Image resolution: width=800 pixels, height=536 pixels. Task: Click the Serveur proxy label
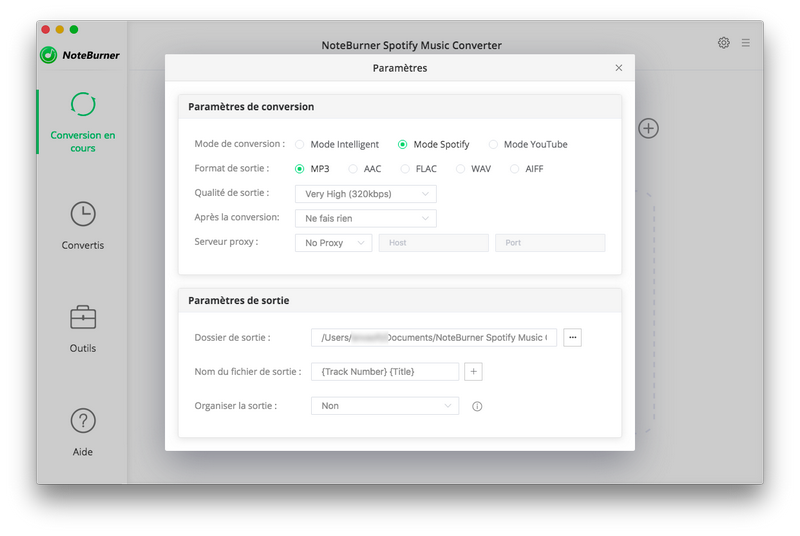[x=226, y=242]
